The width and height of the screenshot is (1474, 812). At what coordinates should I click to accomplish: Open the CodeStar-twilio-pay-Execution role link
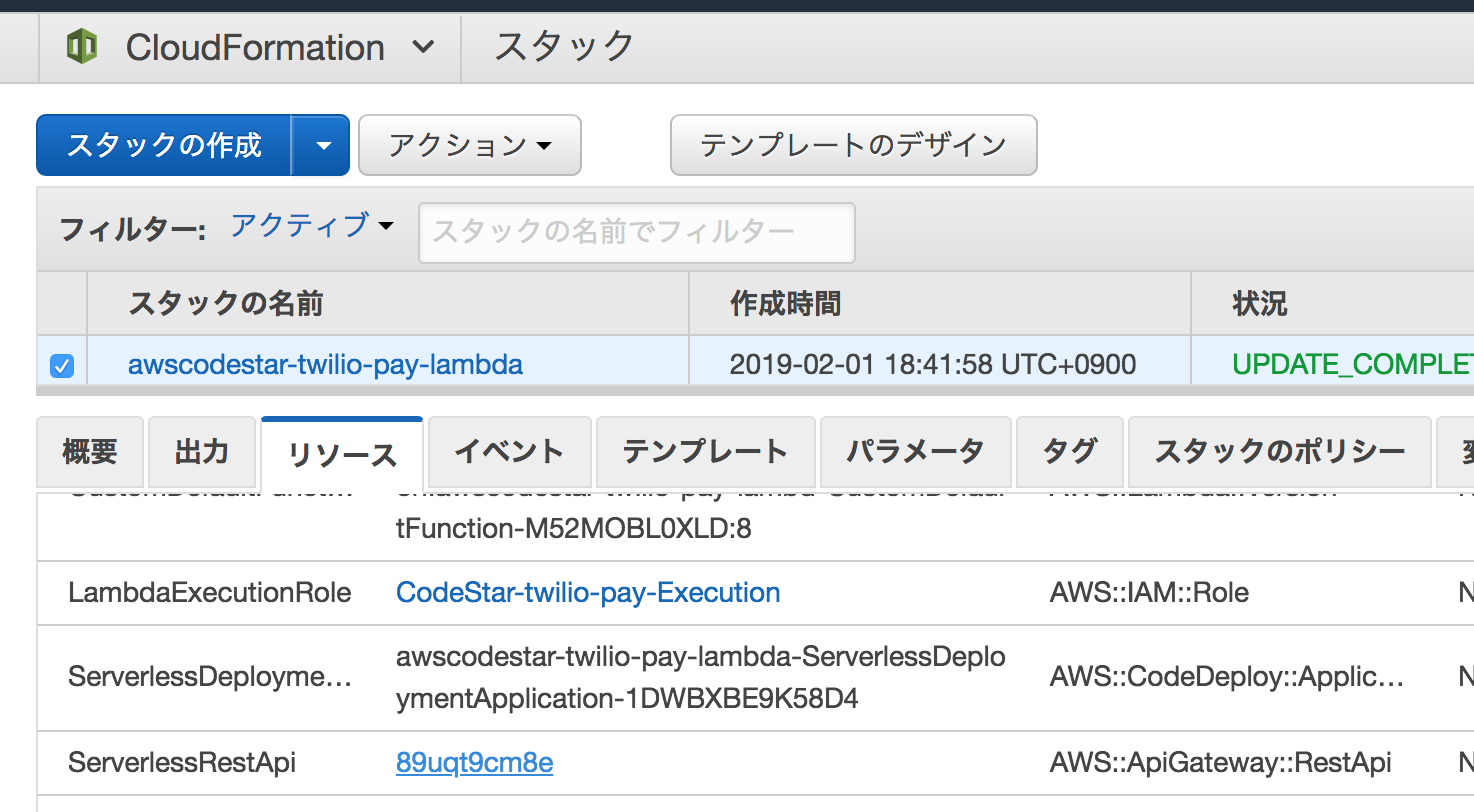(588, 592)
